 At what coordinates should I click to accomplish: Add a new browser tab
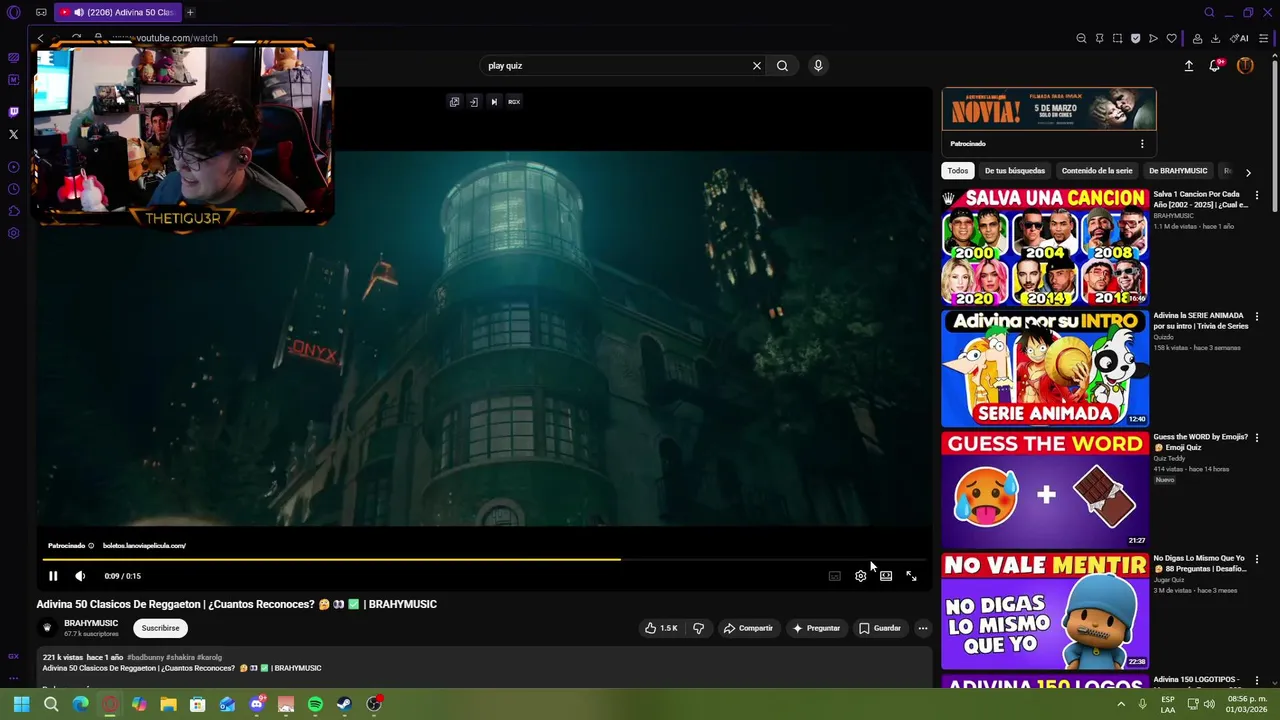[190, 12]
